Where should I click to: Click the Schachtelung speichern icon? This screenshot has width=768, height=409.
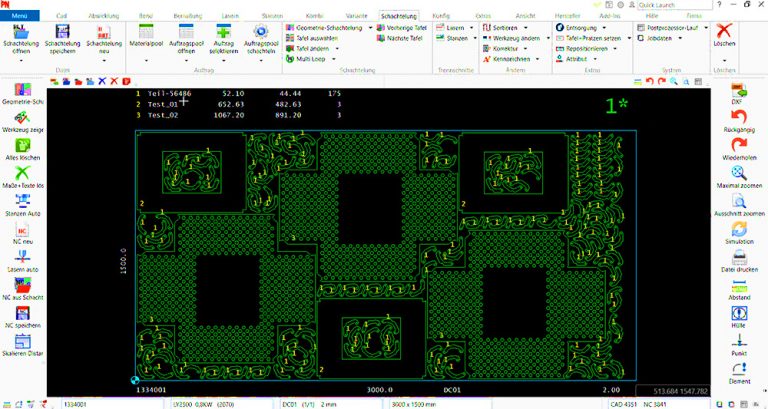[x=62, y=39]
